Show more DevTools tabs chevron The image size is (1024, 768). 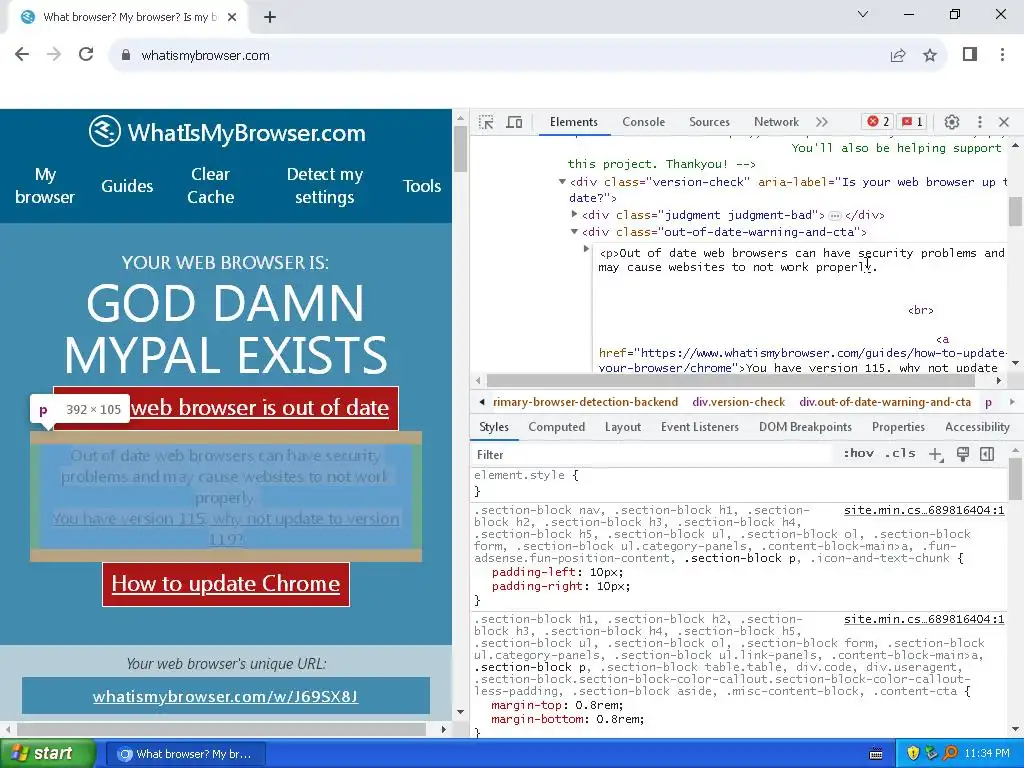pos(822,122)
